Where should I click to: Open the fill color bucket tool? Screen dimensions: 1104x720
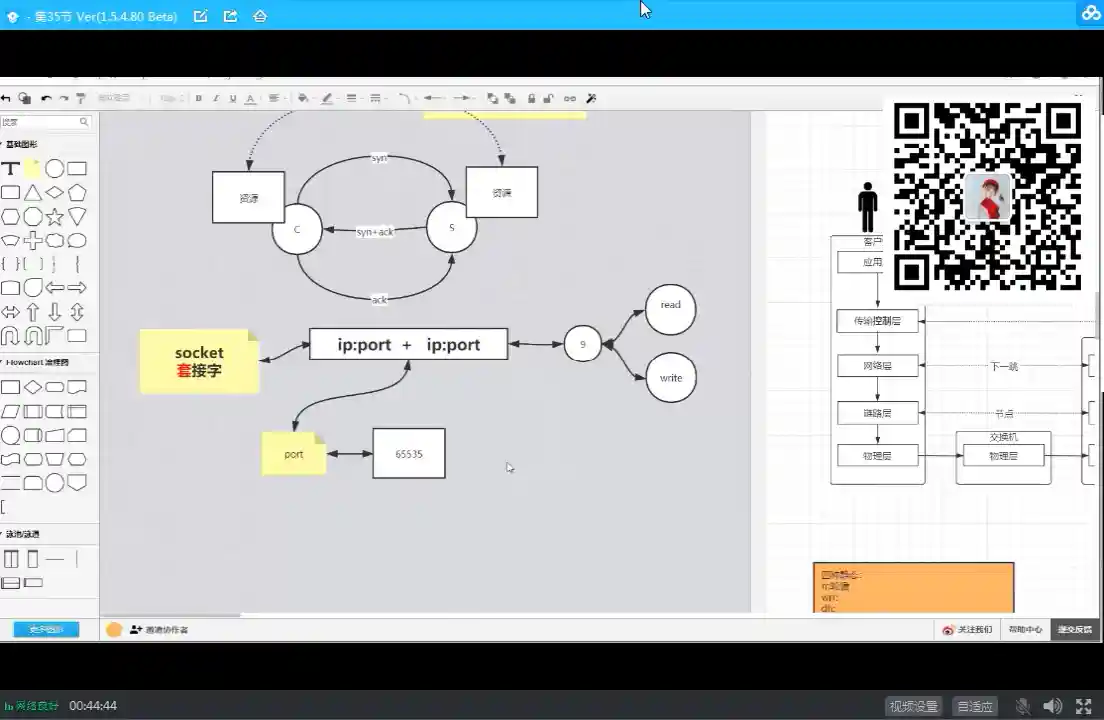pos(303,99)
